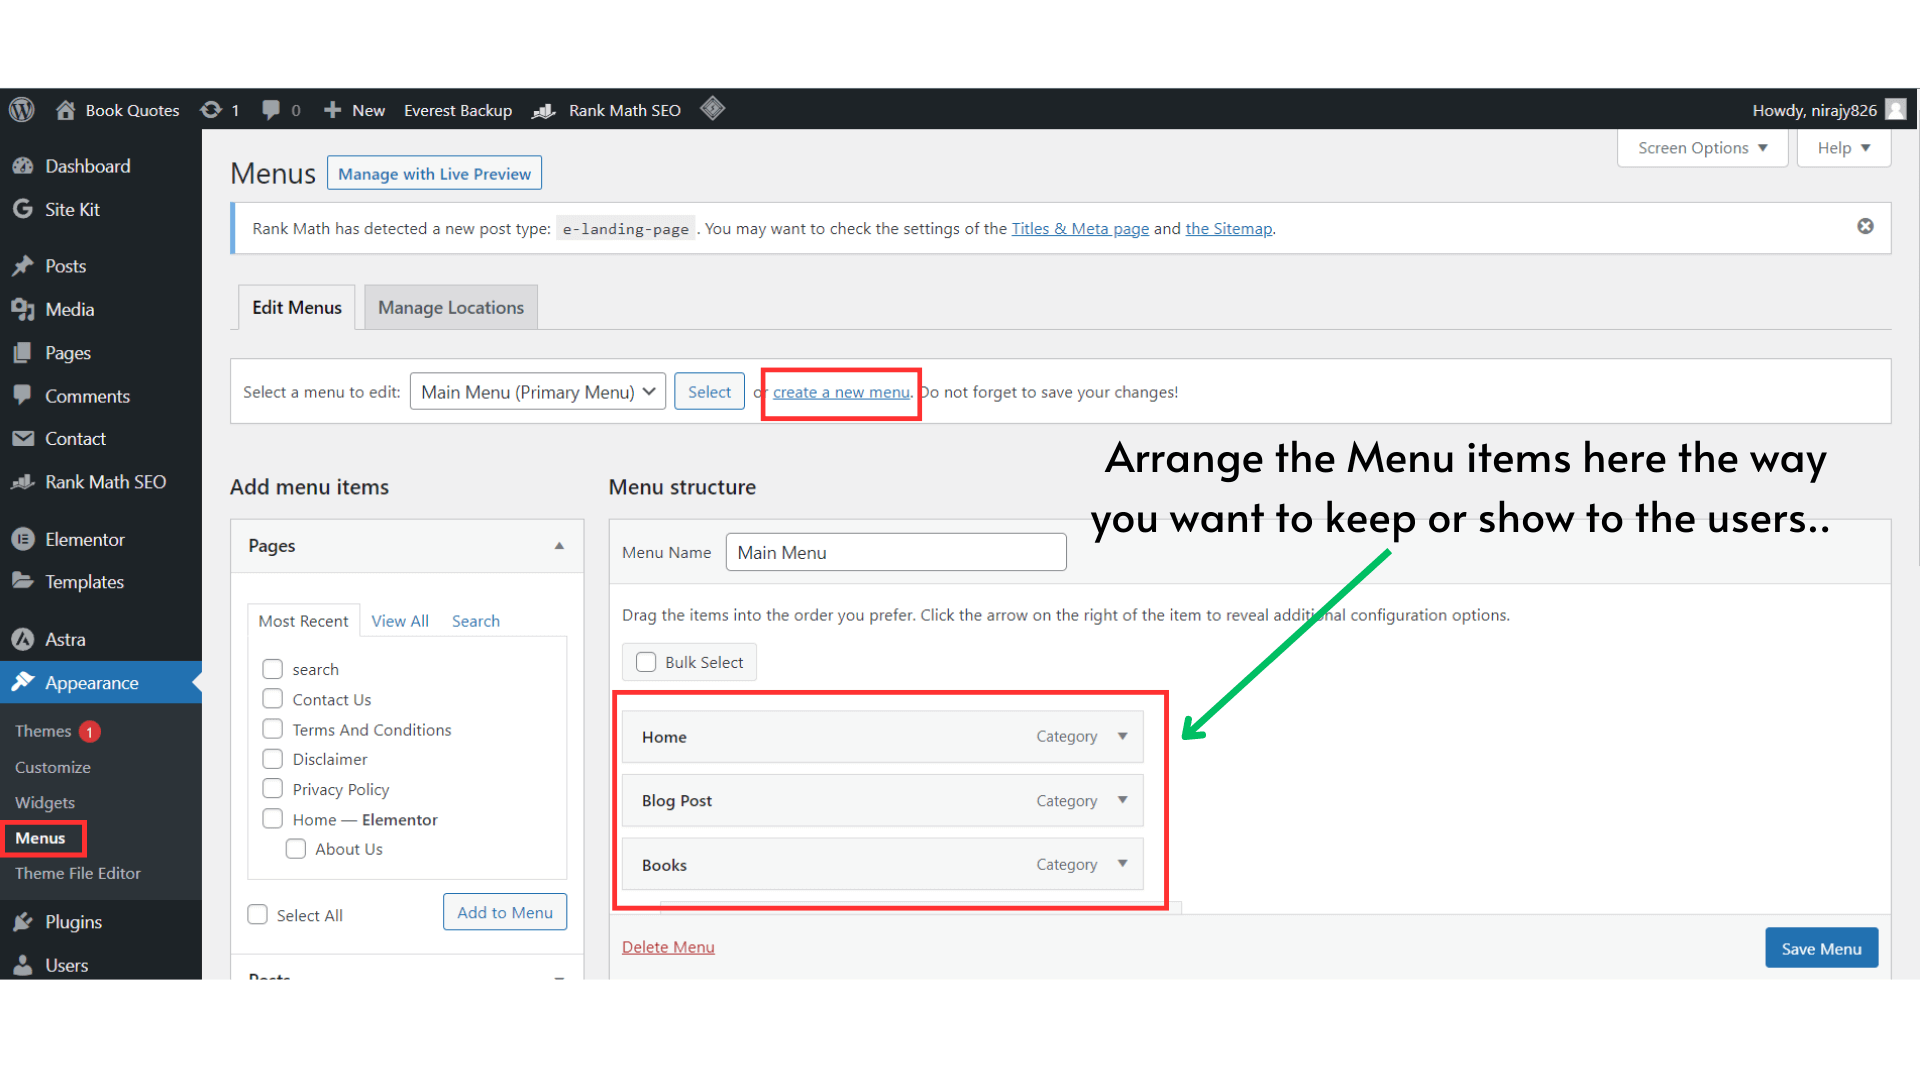The width and height of the screenshot is (1920, 1080).
Task: Open the WordPress logo menu
Action: (x=21, y=110)
